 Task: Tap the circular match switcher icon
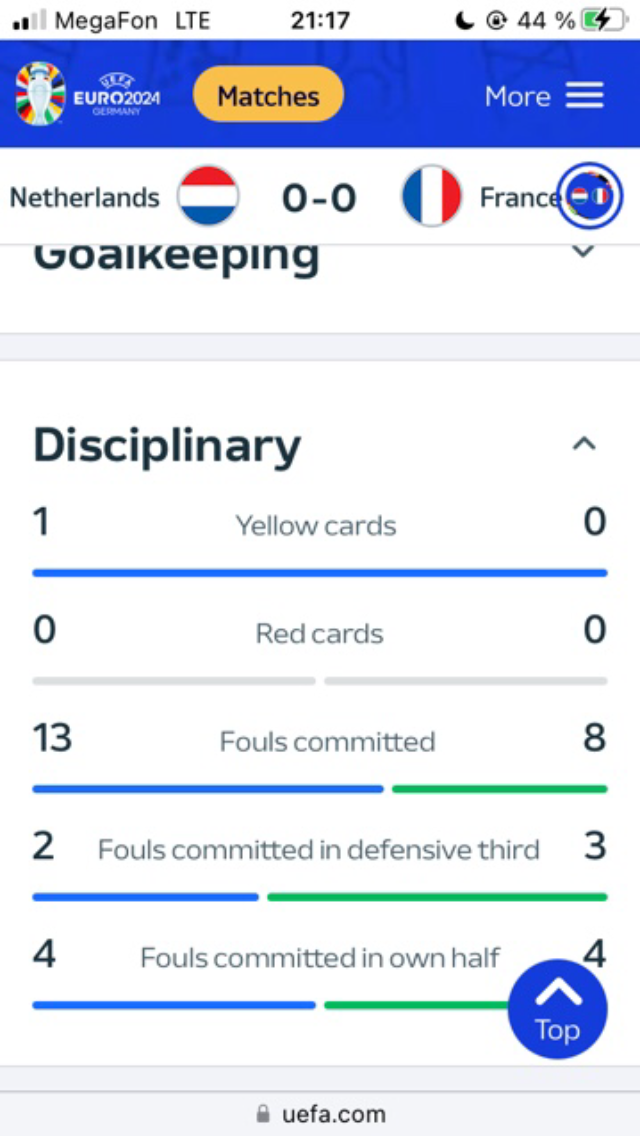tap(590, 196)
